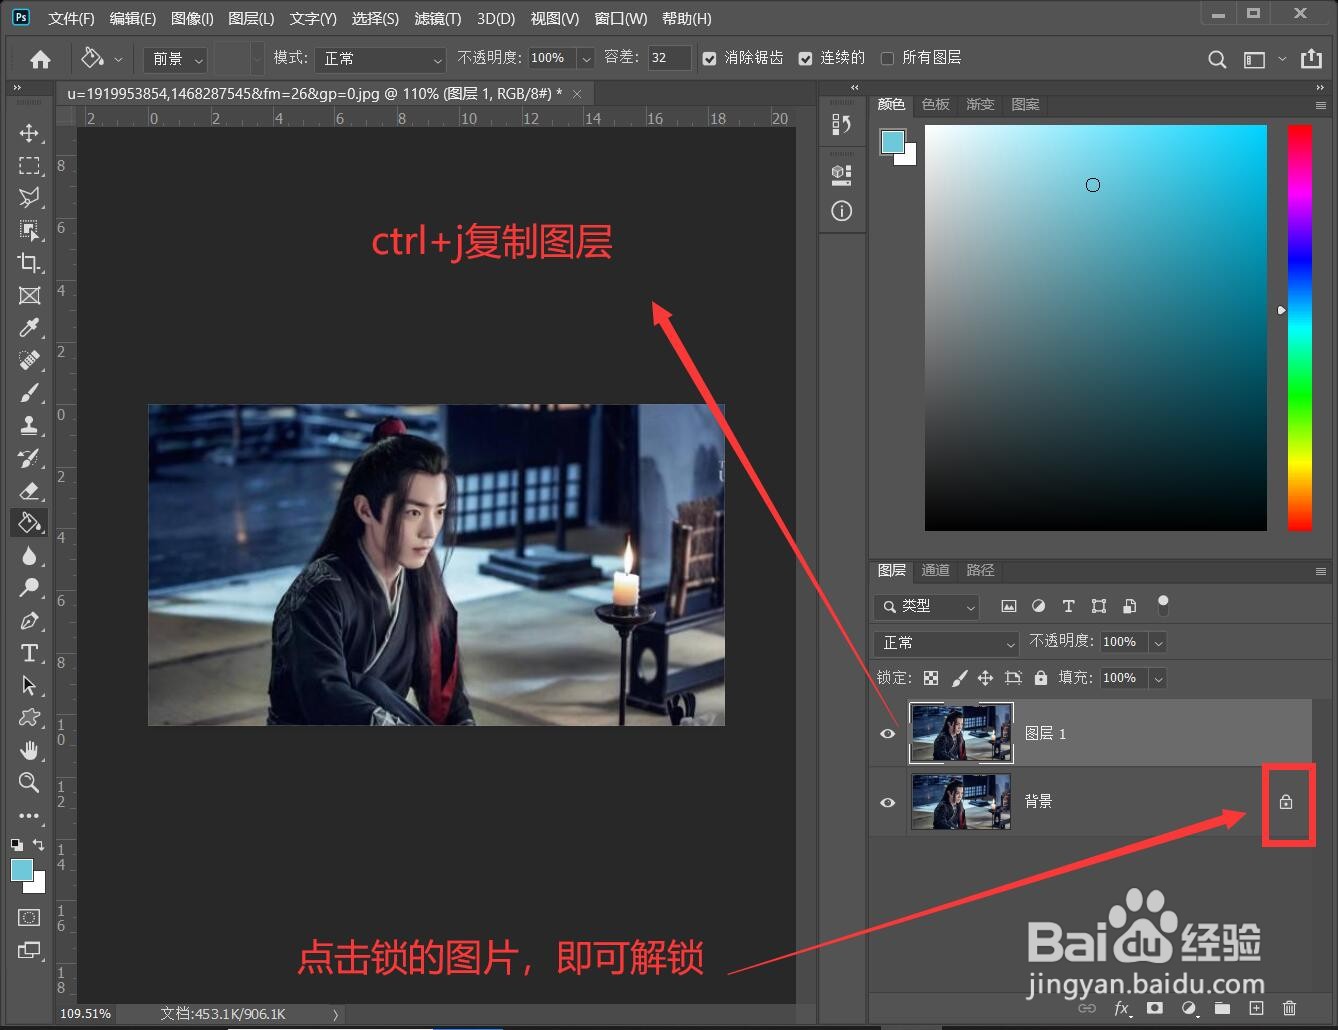The width and height of the screenshot is (1338, 1030).
Task: Expand the options bar 不透明度 slider arrow
Action: coord(586,59)
